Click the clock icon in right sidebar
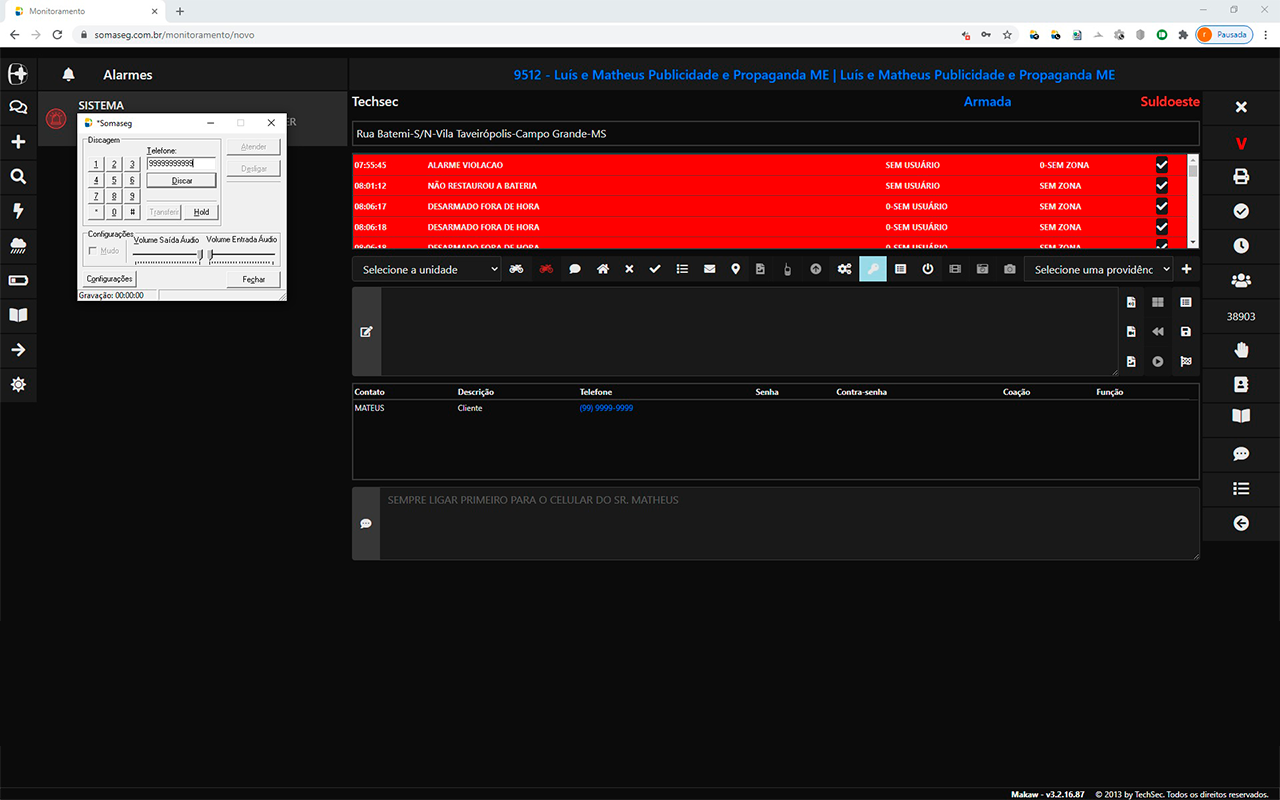 (1241, 246)
